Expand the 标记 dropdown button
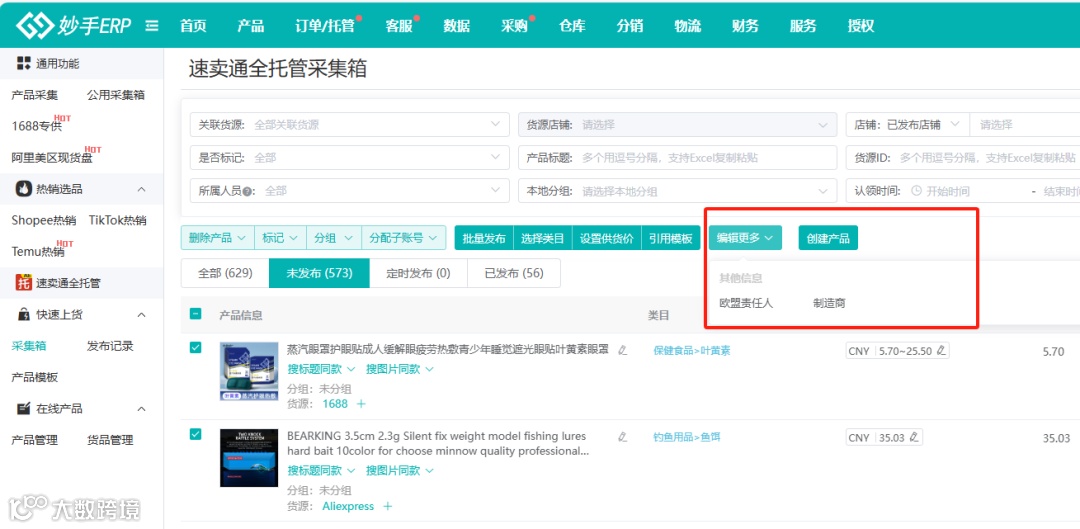The image size is (1080, 529). pyautogui.click(x=280, y=238)
